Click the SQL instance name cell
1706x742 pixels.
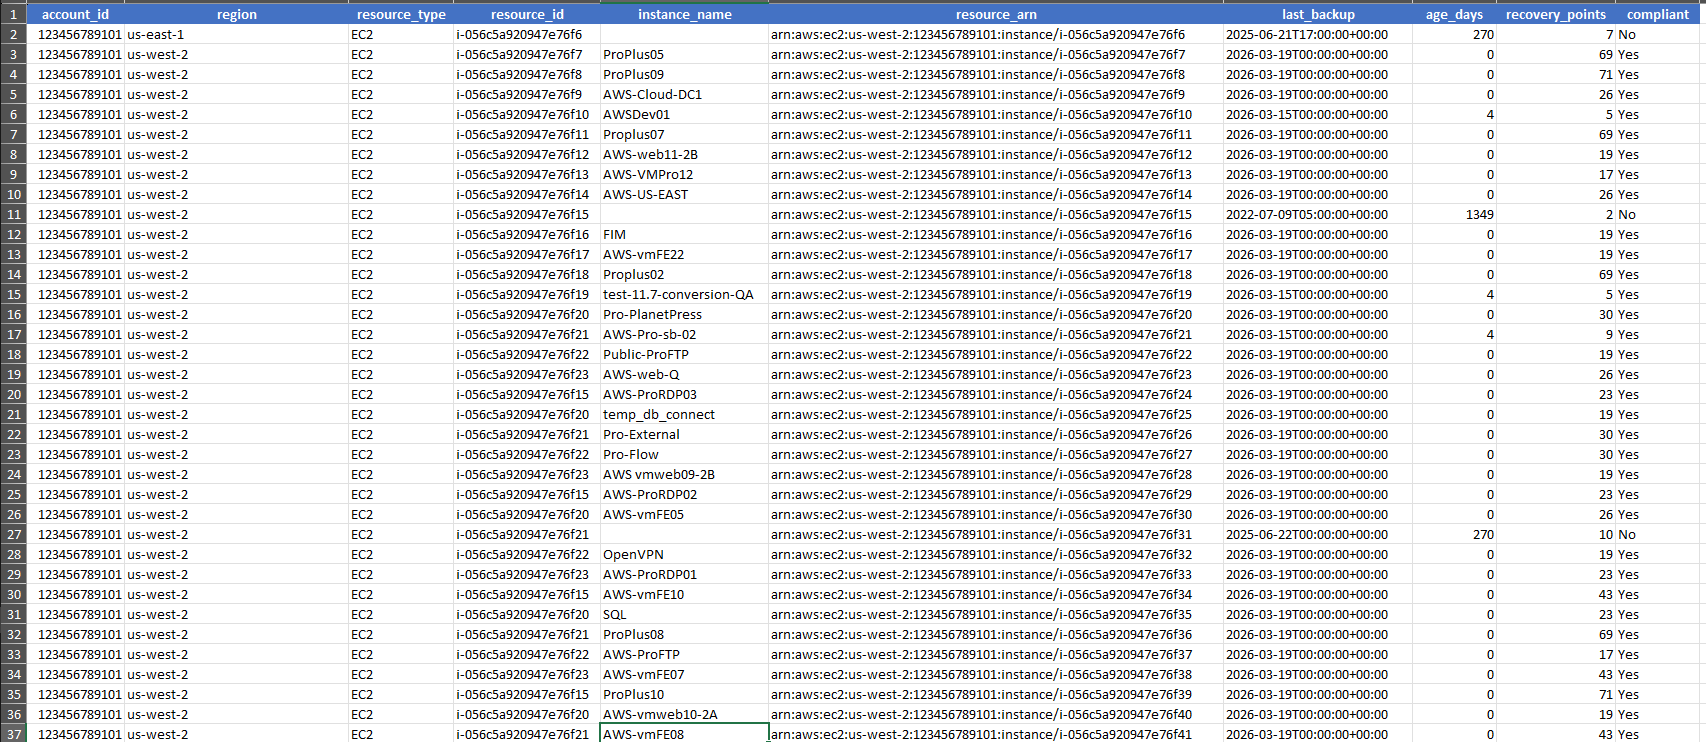click(684, 614)
